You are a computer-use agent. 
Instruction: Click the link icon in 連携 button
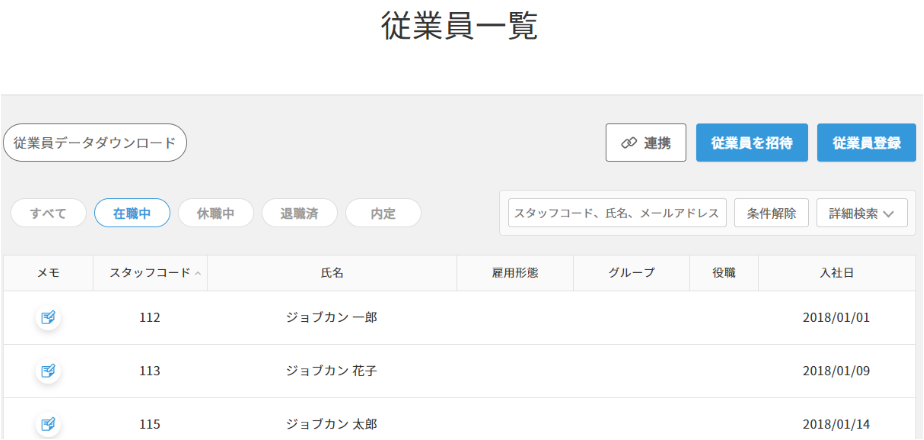point(629,143)
